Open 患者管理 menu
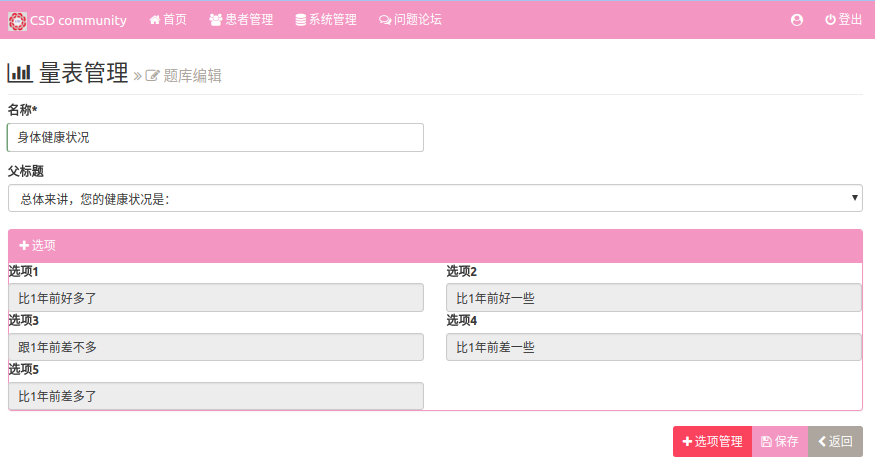This screenshot has height=471, width=875. (241, 20)
